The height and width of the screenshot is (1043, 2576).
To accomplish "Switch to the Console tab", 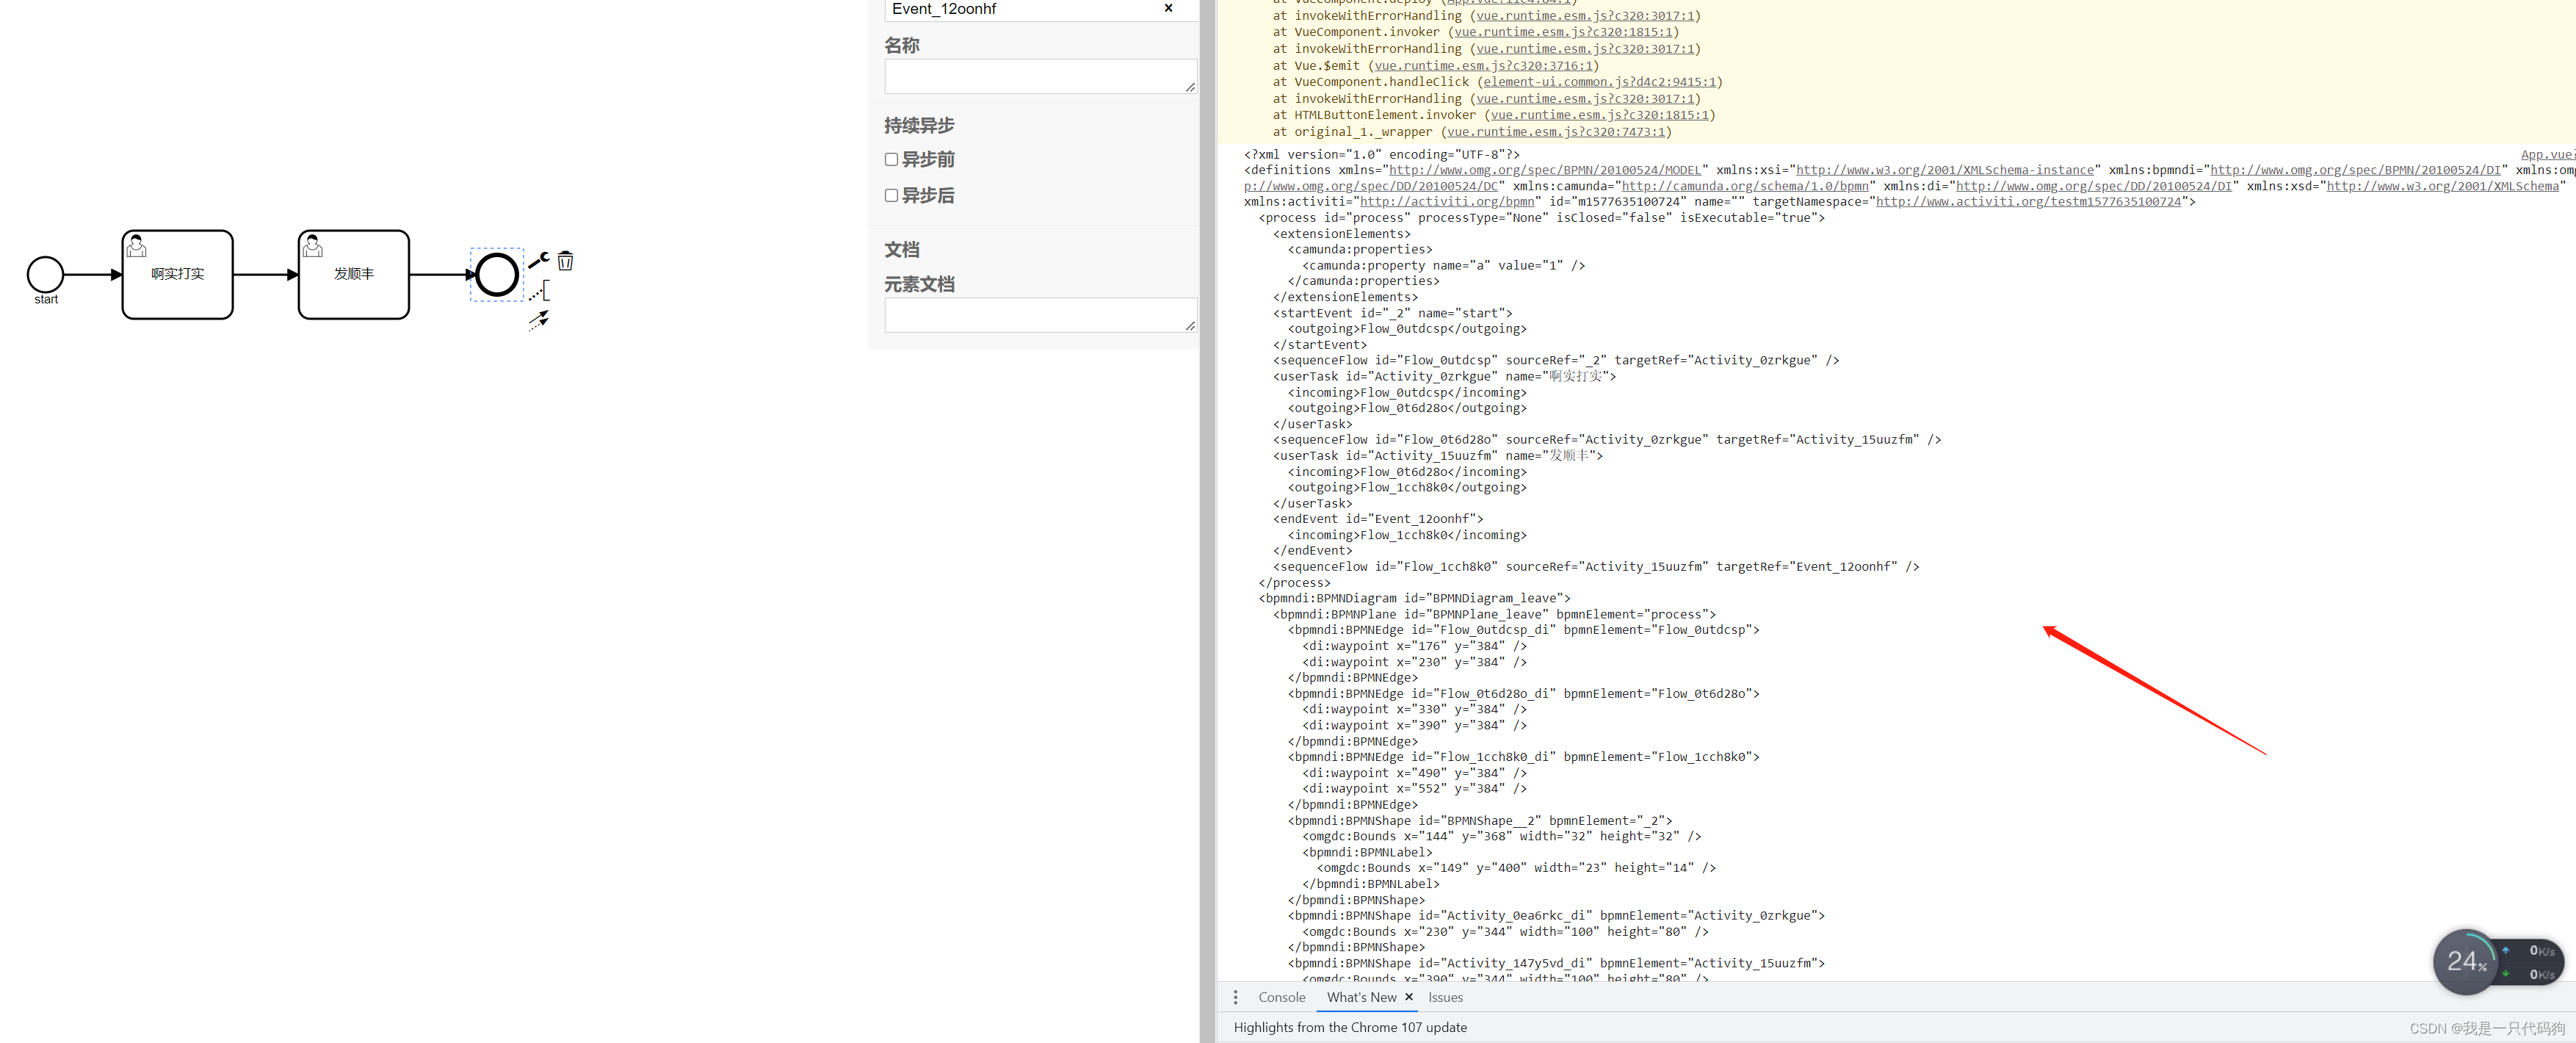I will click(x=1281, y=997).
